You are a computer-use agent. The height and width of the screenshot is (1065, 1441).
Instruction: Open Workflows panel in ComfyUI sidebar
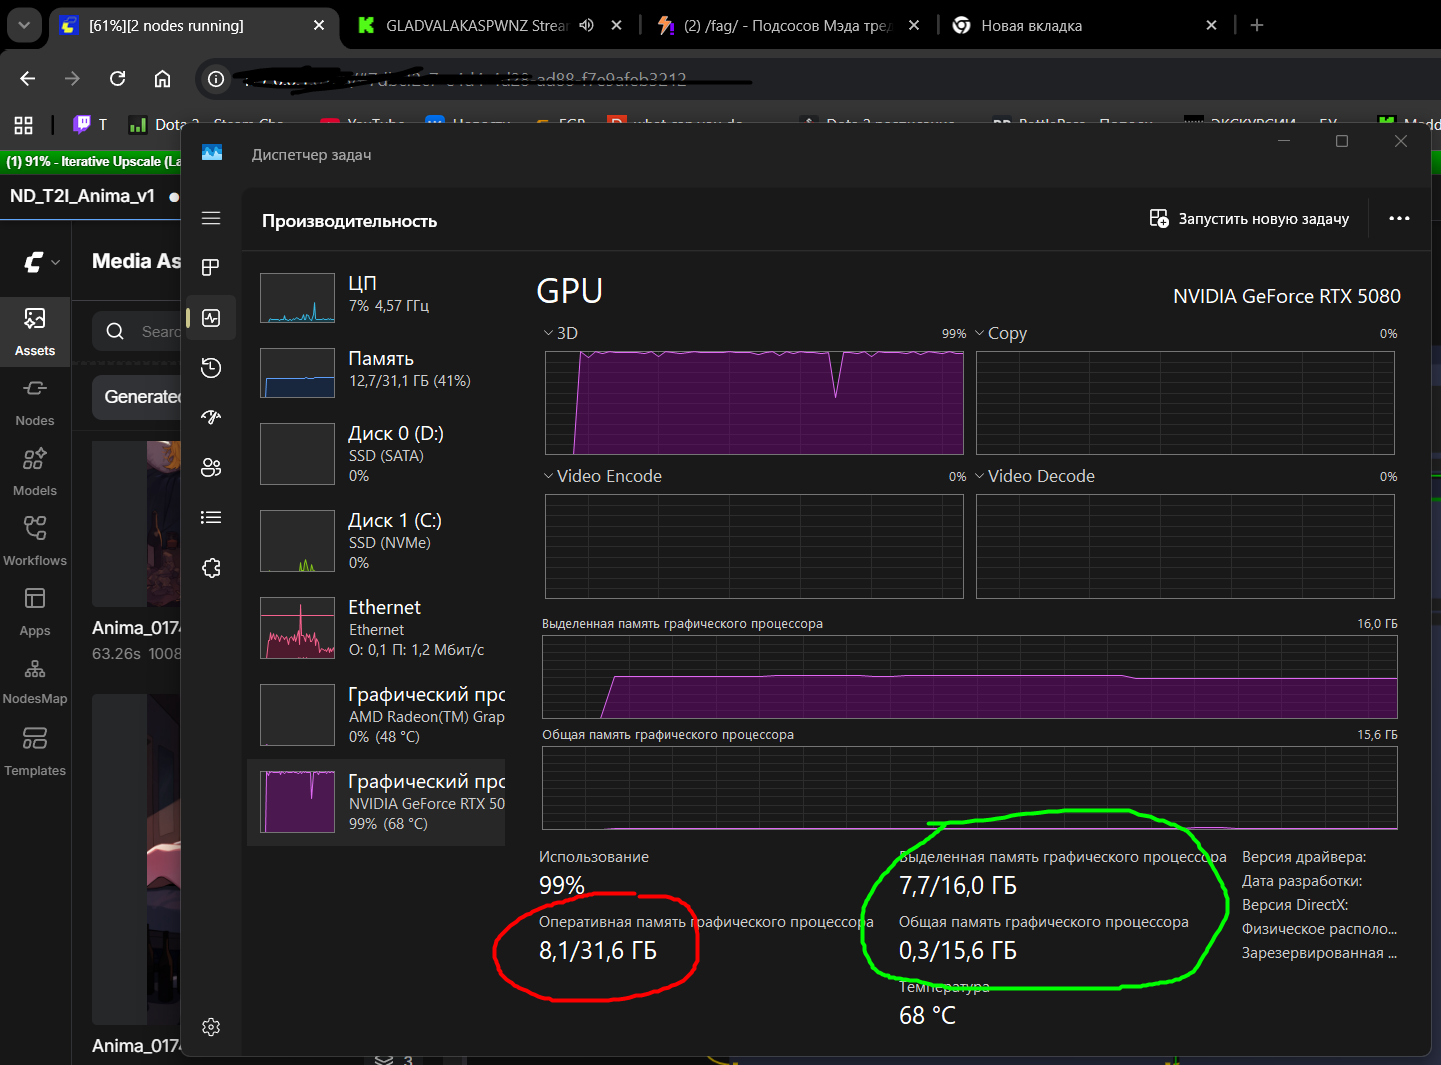[35, 542]
